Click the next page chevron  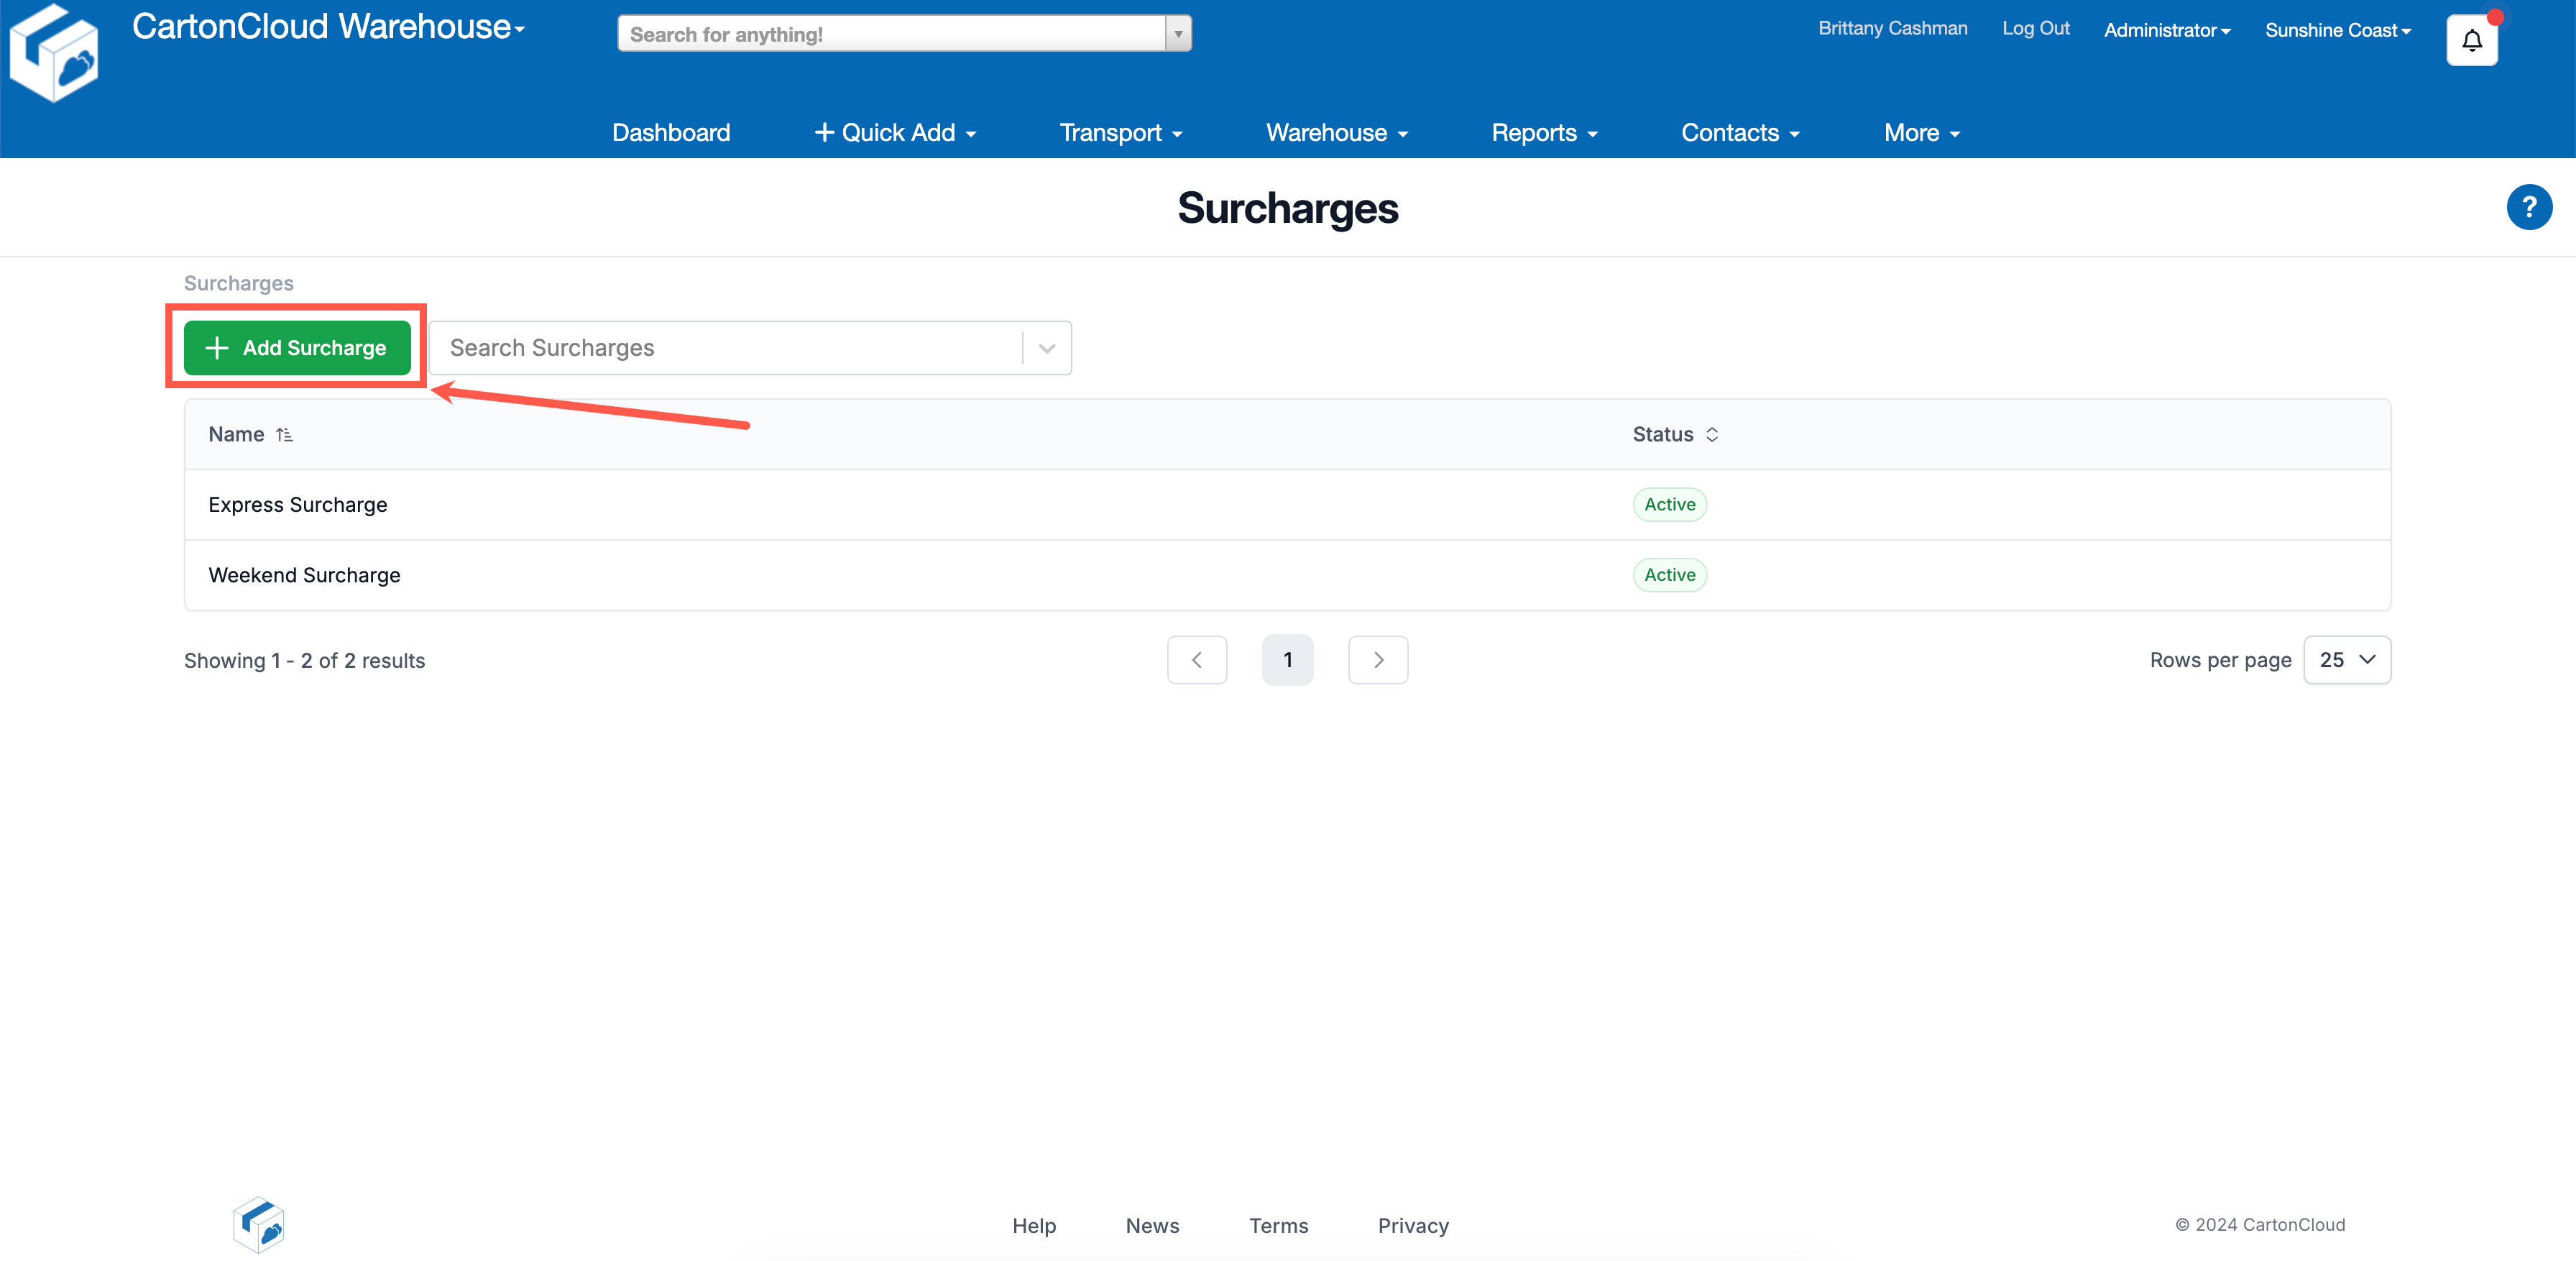1378,660
